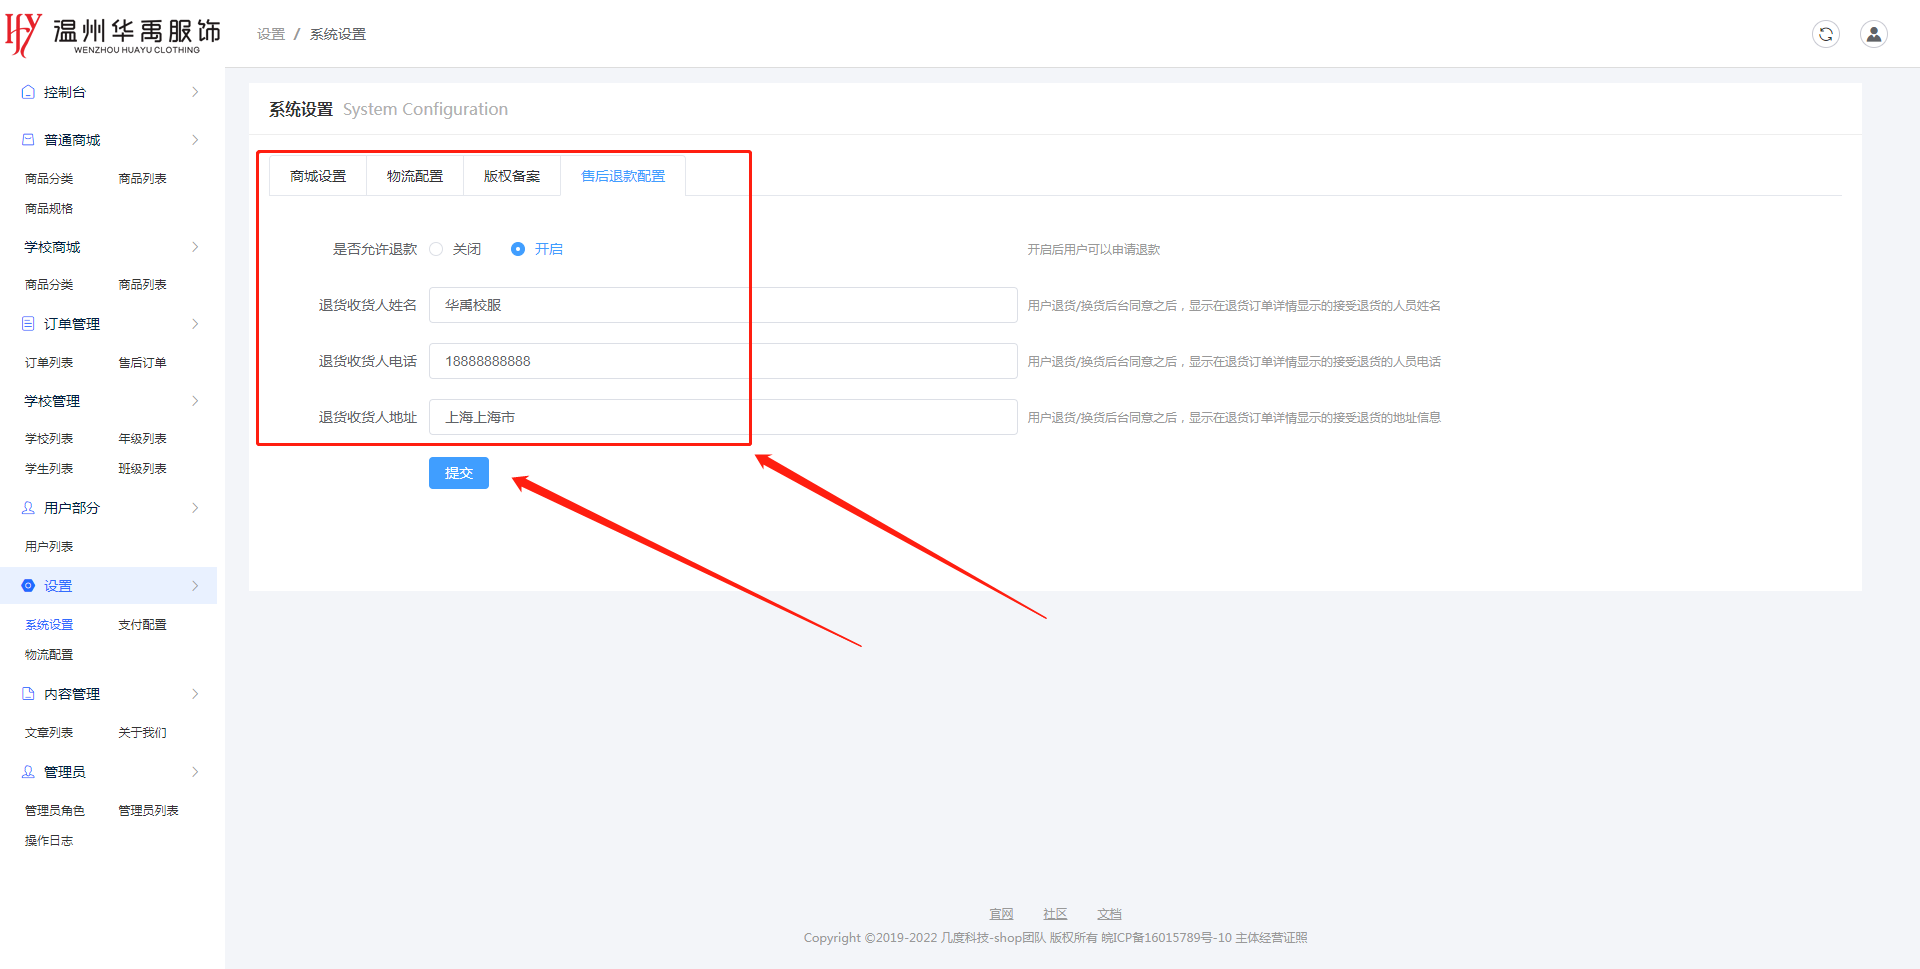This screenshot has height=969, width=1920.
Task: Click the 控制台 home icon
Action: (28, 92)
